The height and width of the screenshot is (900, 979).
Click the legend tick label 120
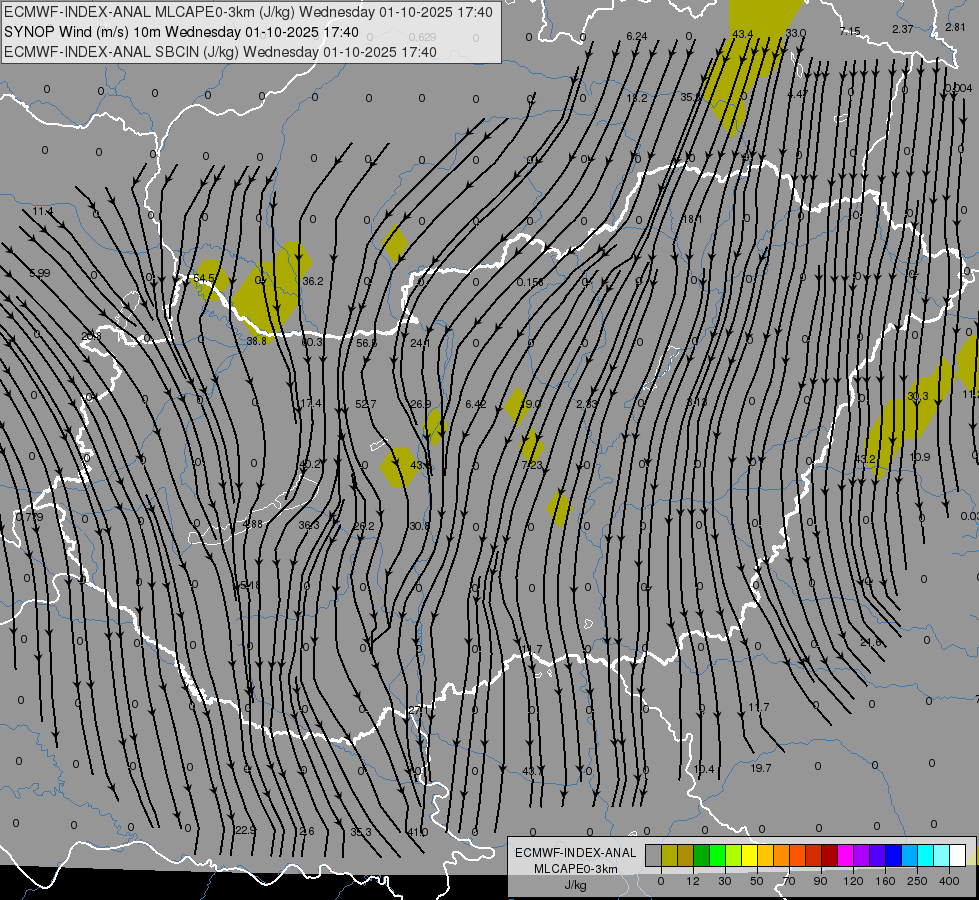[x=853, y=881]
